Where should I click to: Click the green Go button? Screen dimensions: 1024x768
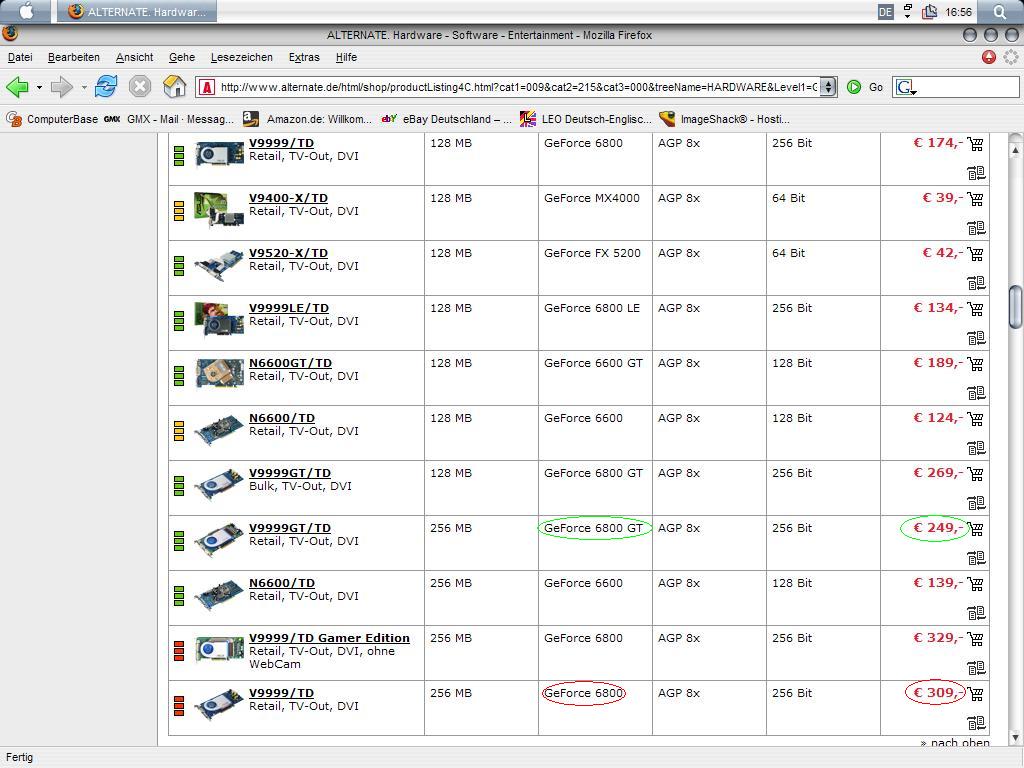(865, 87)
